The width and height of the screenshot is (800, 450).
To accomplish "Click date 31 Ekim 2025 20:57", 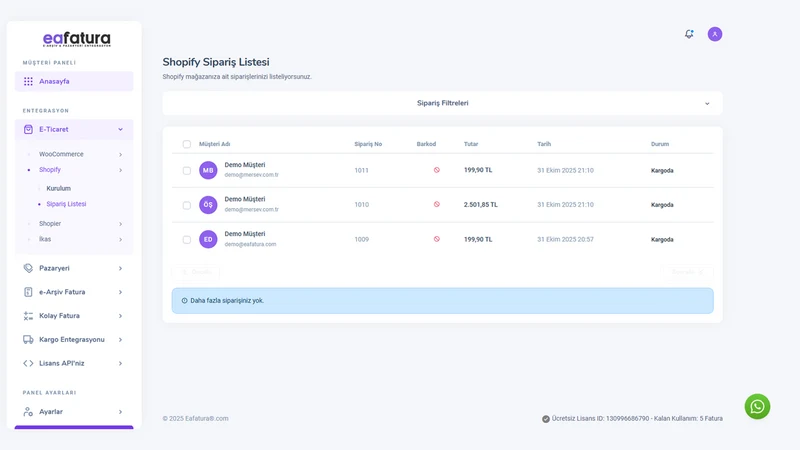I will coord(565,239).
